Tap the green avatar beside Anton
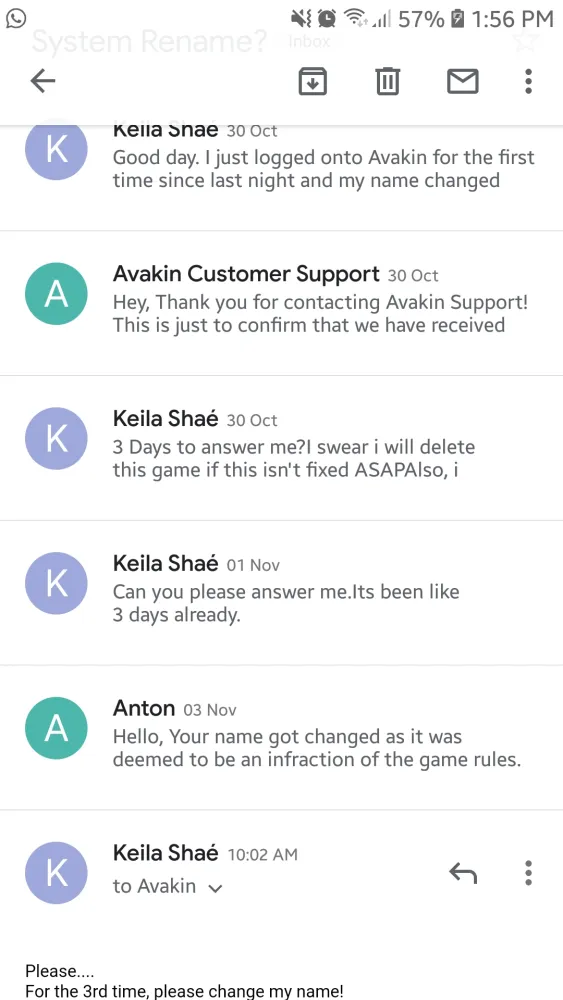 coord(56,728)
